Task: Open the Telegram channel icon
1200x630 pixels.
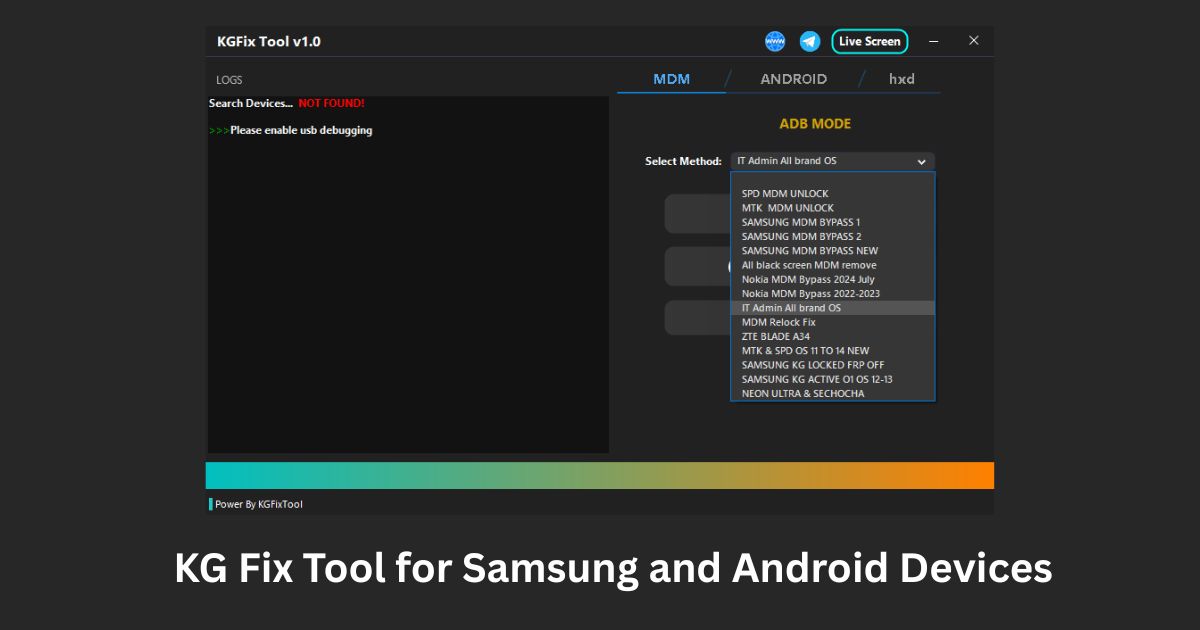Action: [x=810, y=41]
